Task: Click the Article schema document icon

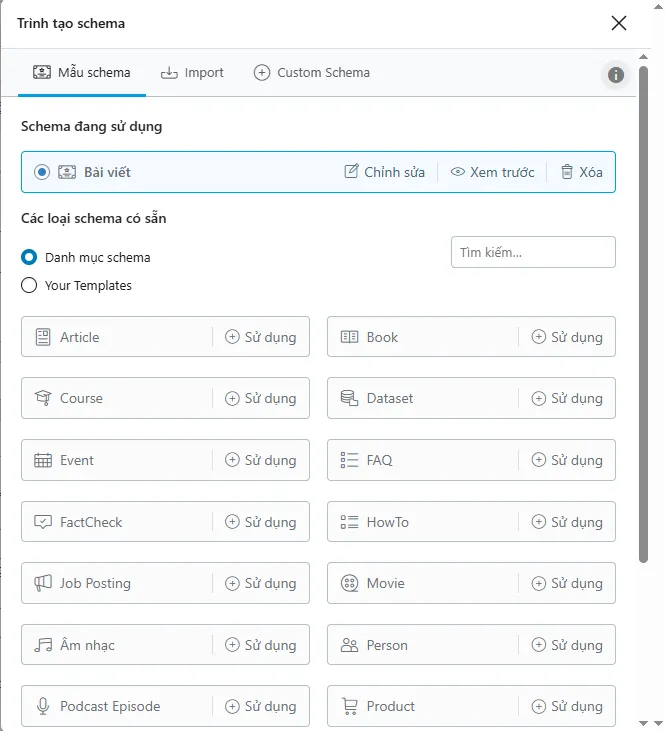Action: (43, 337)
